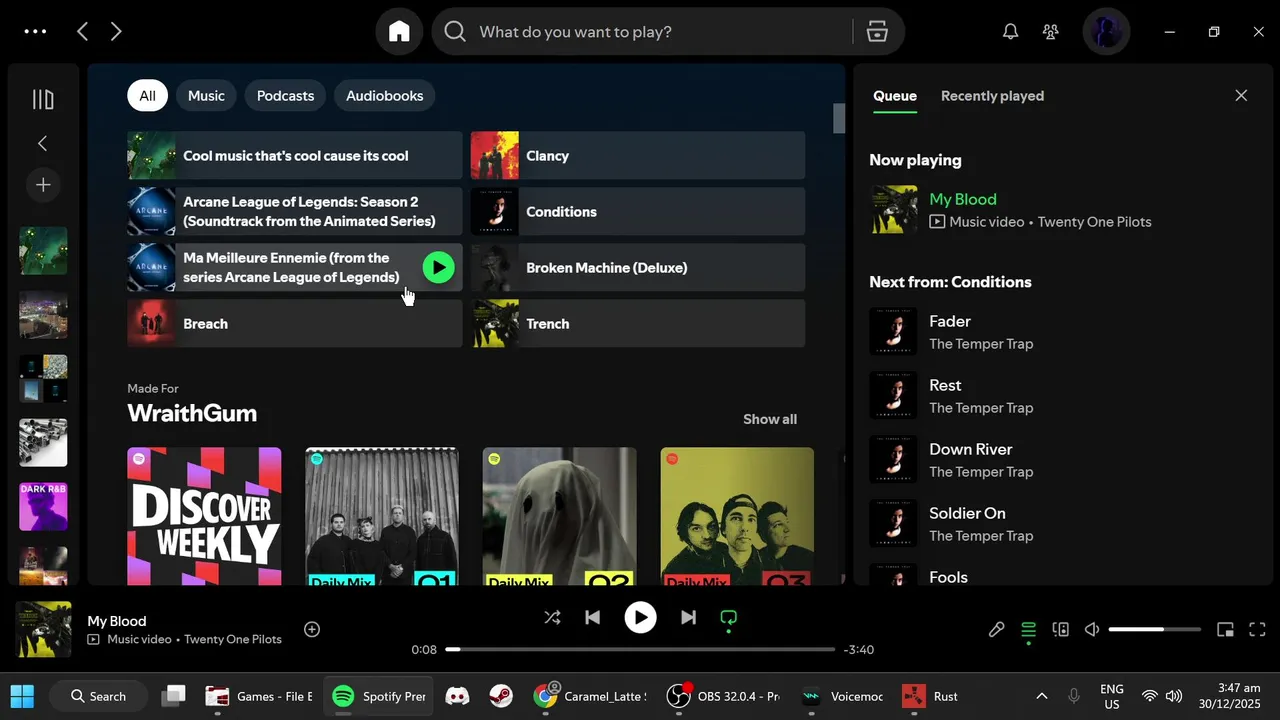Enter full screen mode icon

coord(1257,629)
